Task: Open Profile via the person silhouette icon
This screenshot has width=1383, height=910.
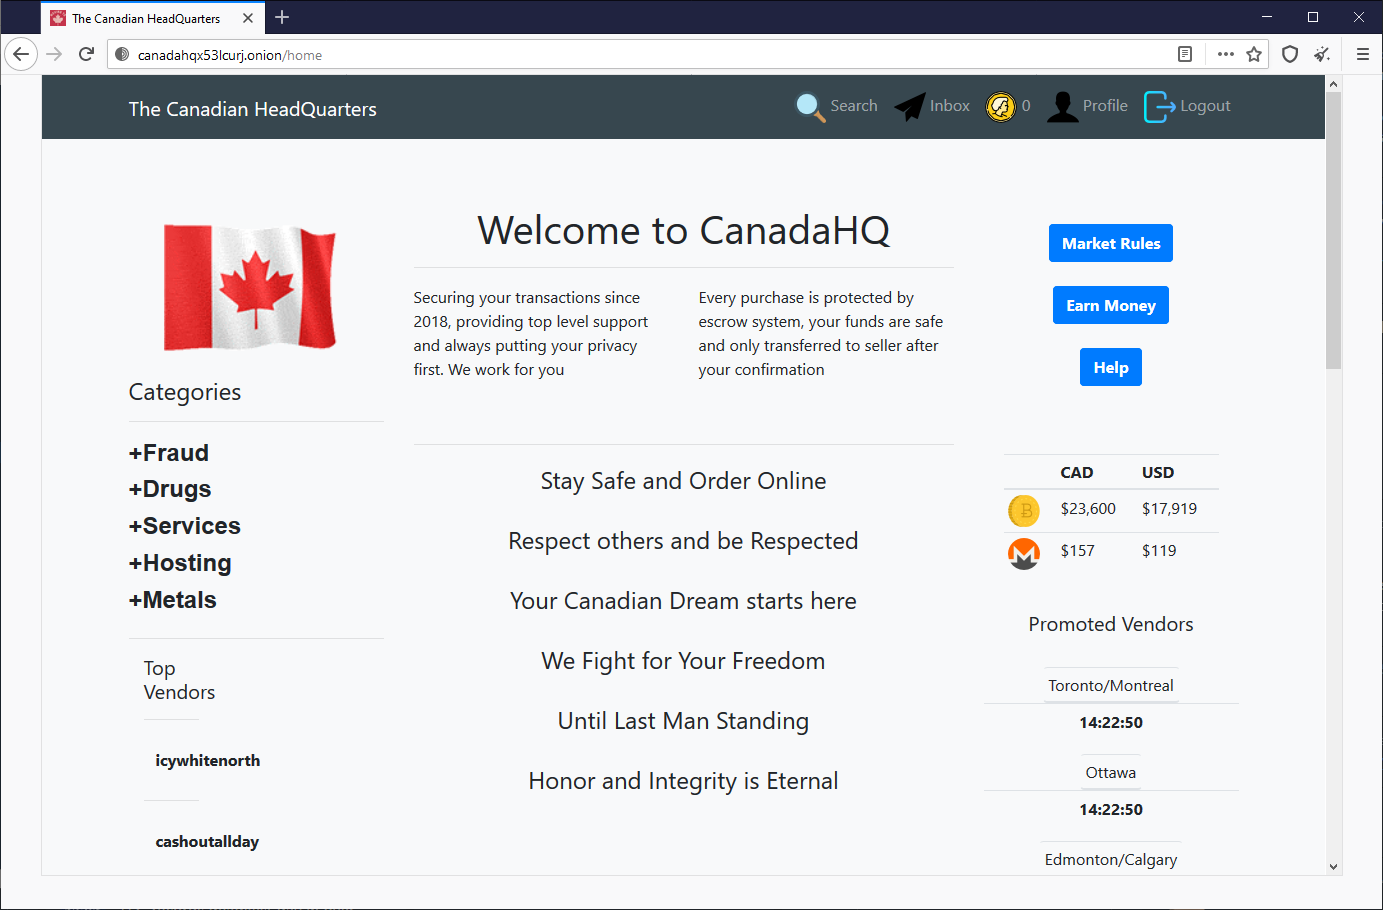Action: pos(1062,106)
